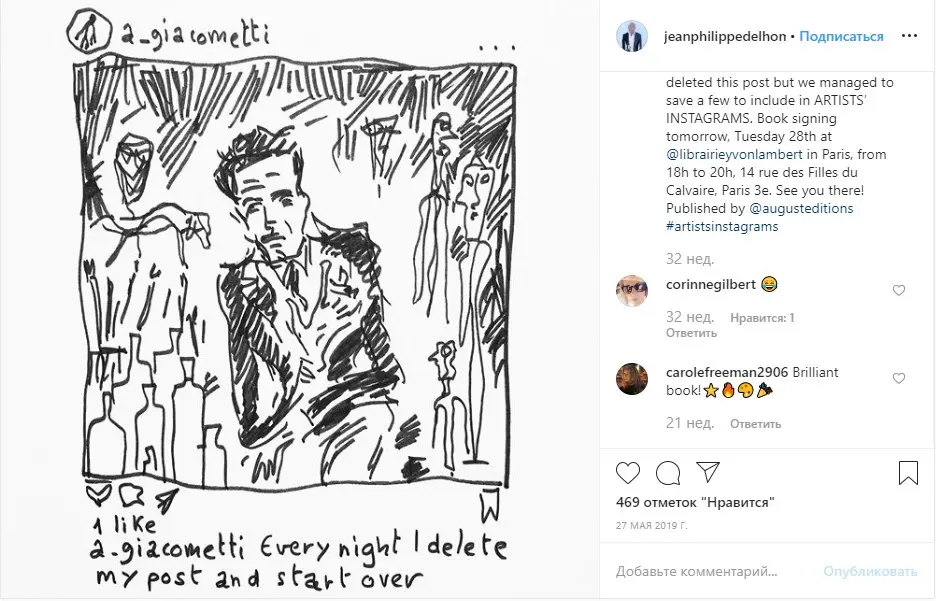Save post with bookmark icon
Screen dimensions: 936x601
point(908,473)
